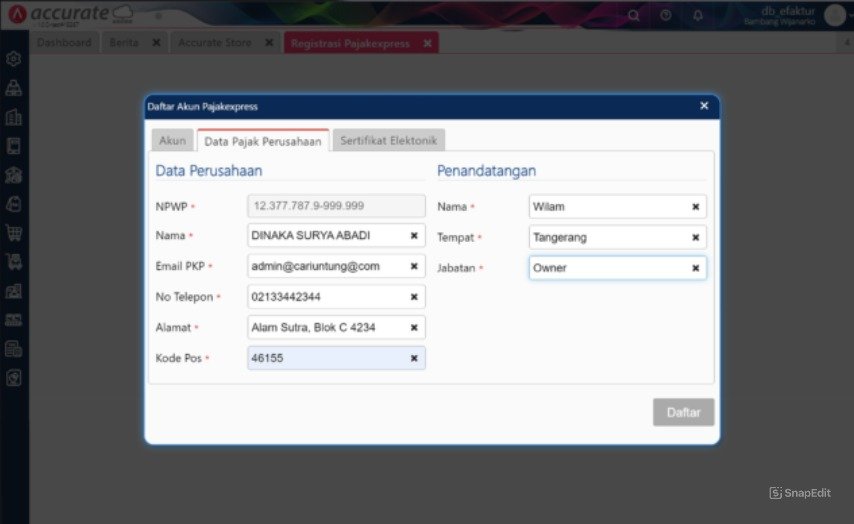Screen dimensions: 854x524
Task: Clear the Tempat field Tangerang
Action: (696, 237)
